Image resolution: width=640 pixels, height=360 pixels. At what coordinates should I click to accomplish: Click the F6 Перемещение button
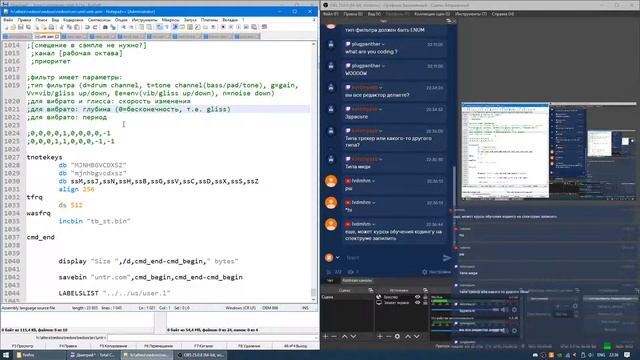click(x=159, y=346)
